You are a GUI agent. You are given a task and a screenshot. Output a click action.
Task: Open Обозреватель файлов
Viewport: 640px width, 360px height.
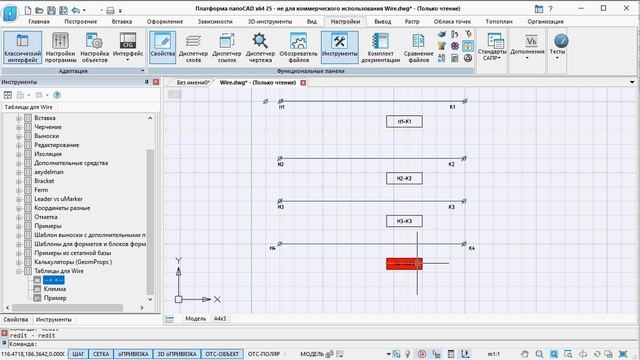[x=298, y=47]
